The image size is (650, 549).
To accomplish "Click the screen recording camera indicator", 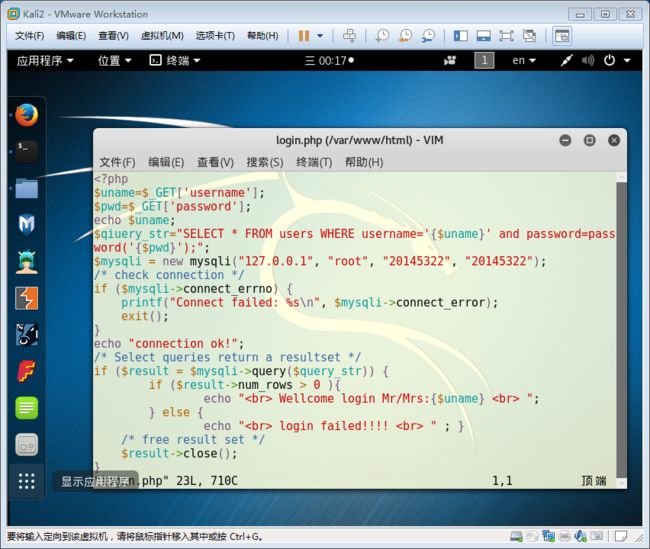I will [450, 61].
